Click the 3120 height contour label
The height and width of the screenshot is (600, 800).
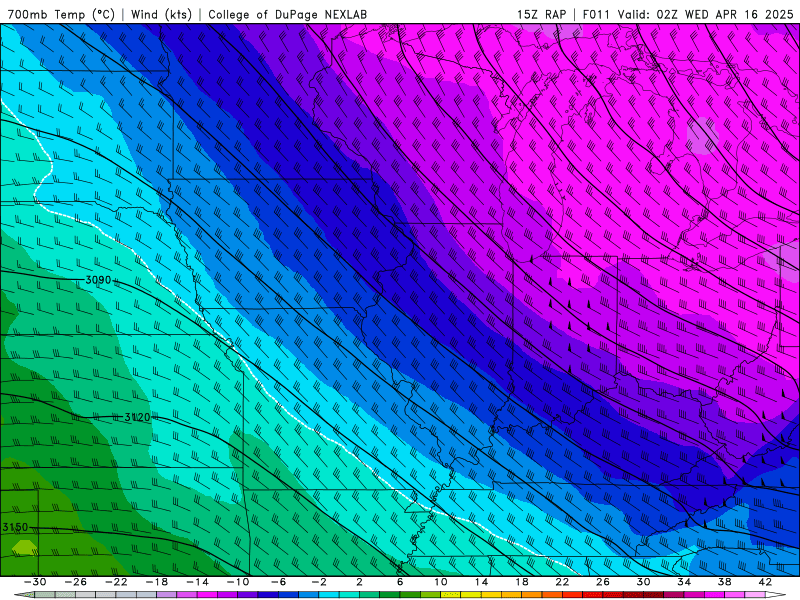click(138, 417)
